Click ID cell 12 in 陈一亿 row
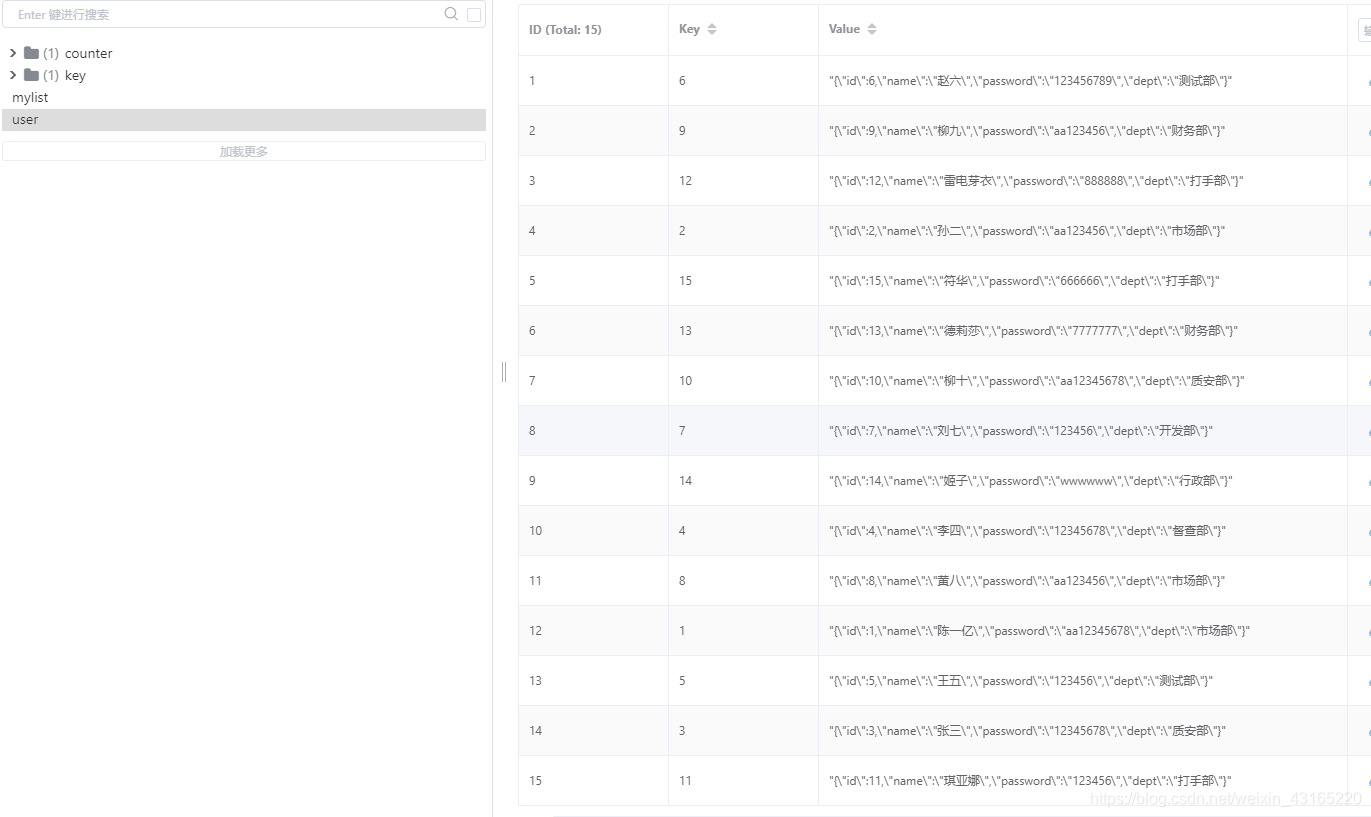The width and height of the screenshot is (1371, 817). [x=593, y=631]
